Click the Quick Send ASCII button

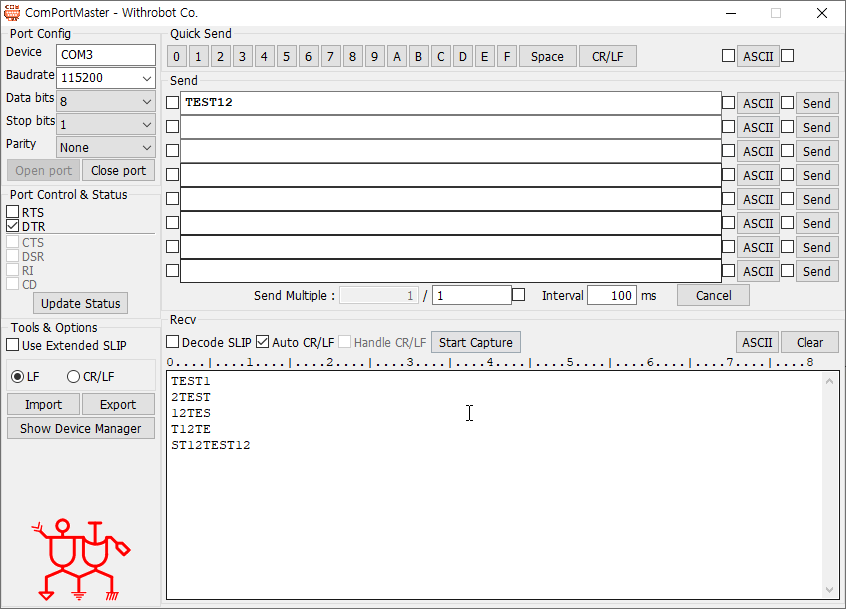(x=758, y=56)
